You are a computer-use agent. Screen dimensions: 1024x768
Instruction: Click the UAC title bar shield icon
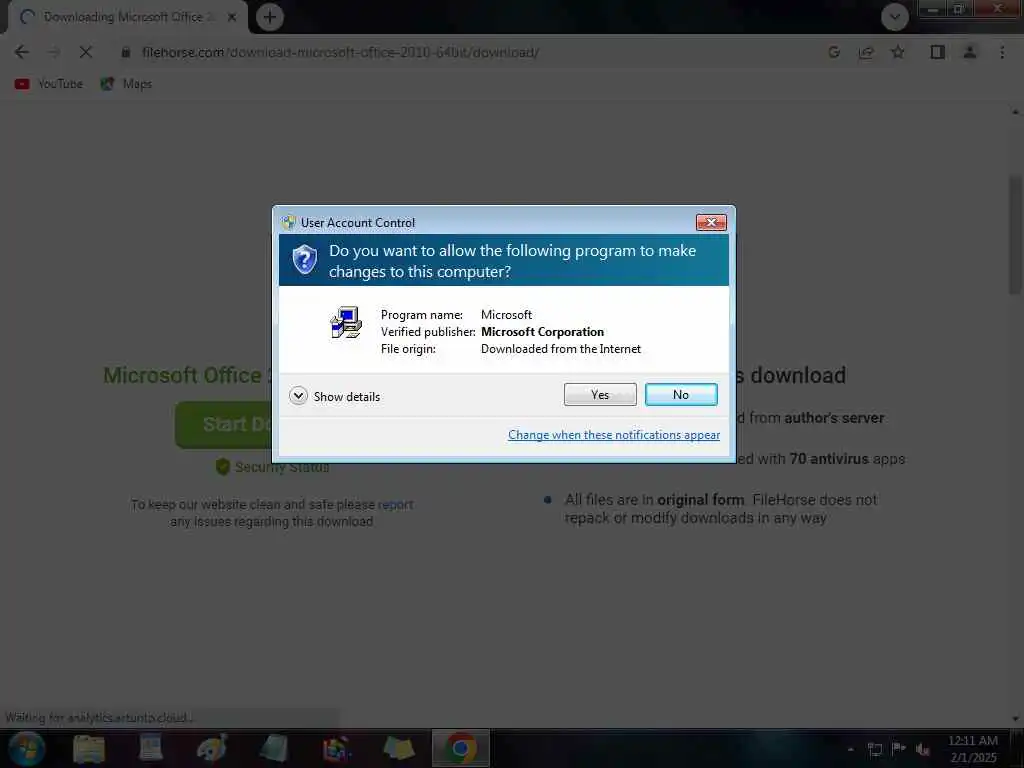pyautogui.click(x=289, y=223)
